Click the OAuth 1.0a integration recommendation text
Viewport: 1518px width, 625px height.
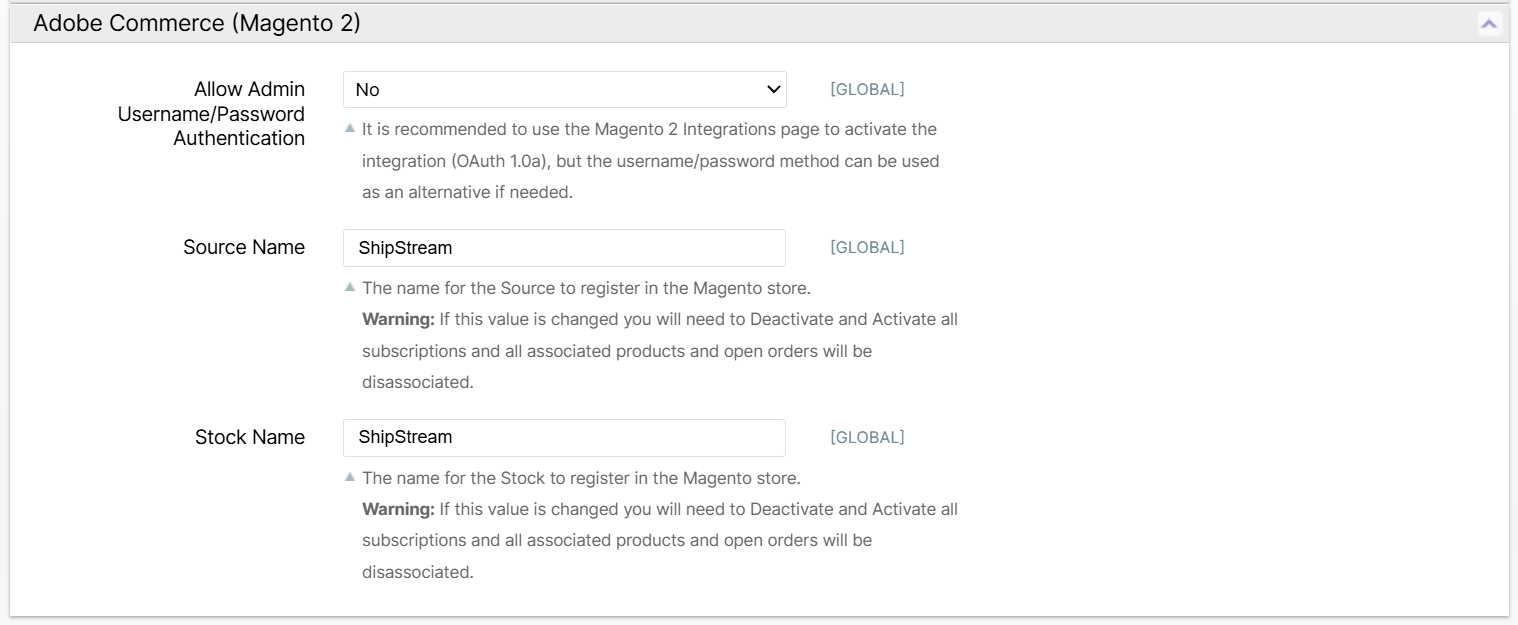(x=650, y=161)
